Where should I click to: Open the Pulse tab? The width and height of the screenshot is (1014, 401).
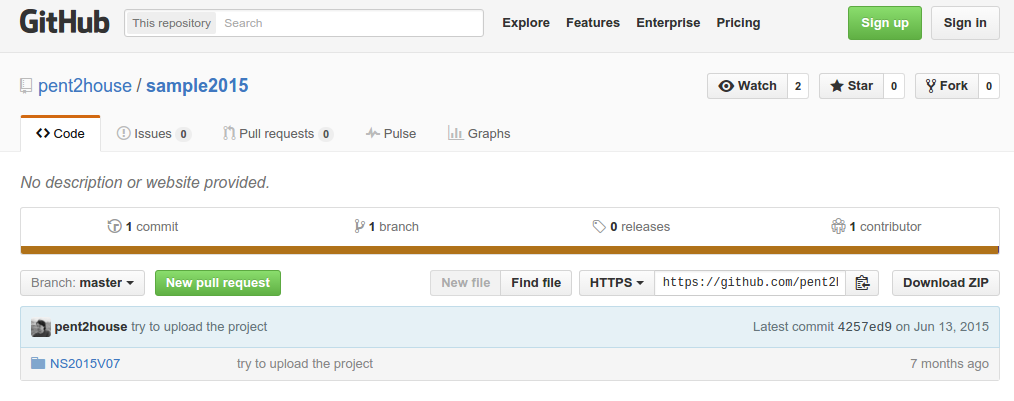coord(391,134)
